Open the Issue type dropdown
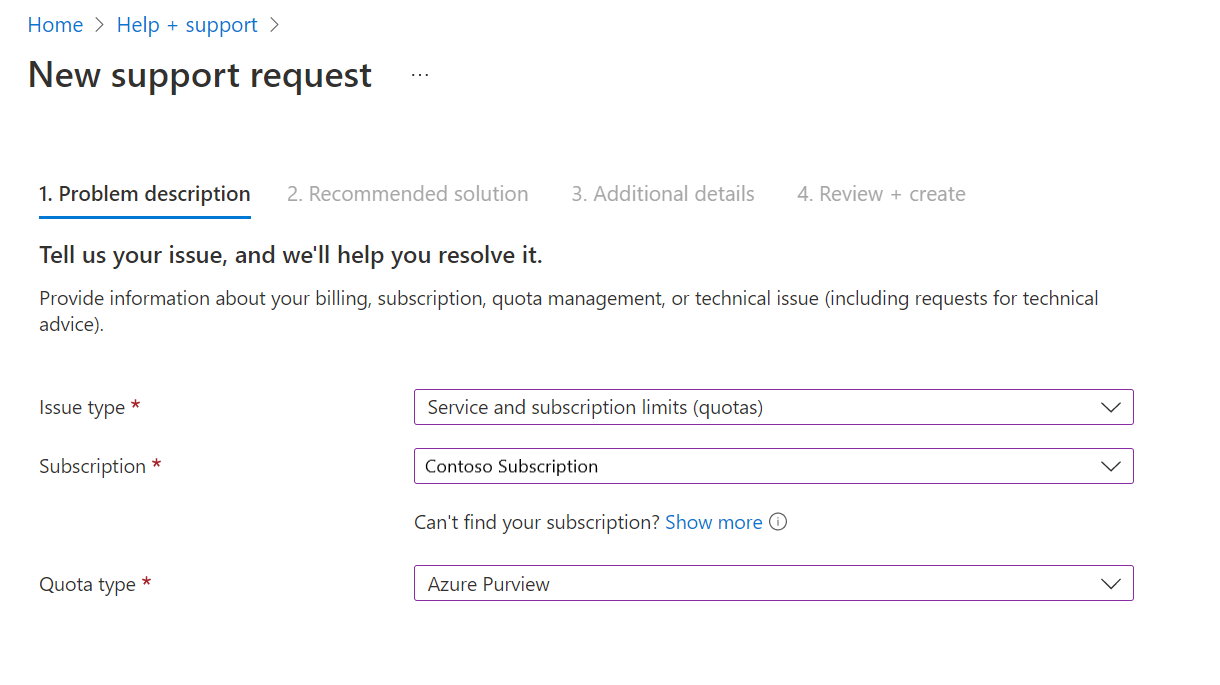Image resolution: width=1220 pixels, height=685 pixels. coord(773,407)
